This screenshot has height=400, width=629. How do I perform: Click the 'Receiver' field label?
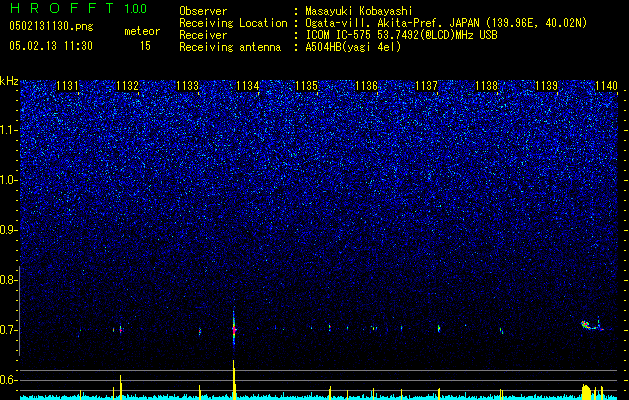pyautogui.click(x=203, y=35)
